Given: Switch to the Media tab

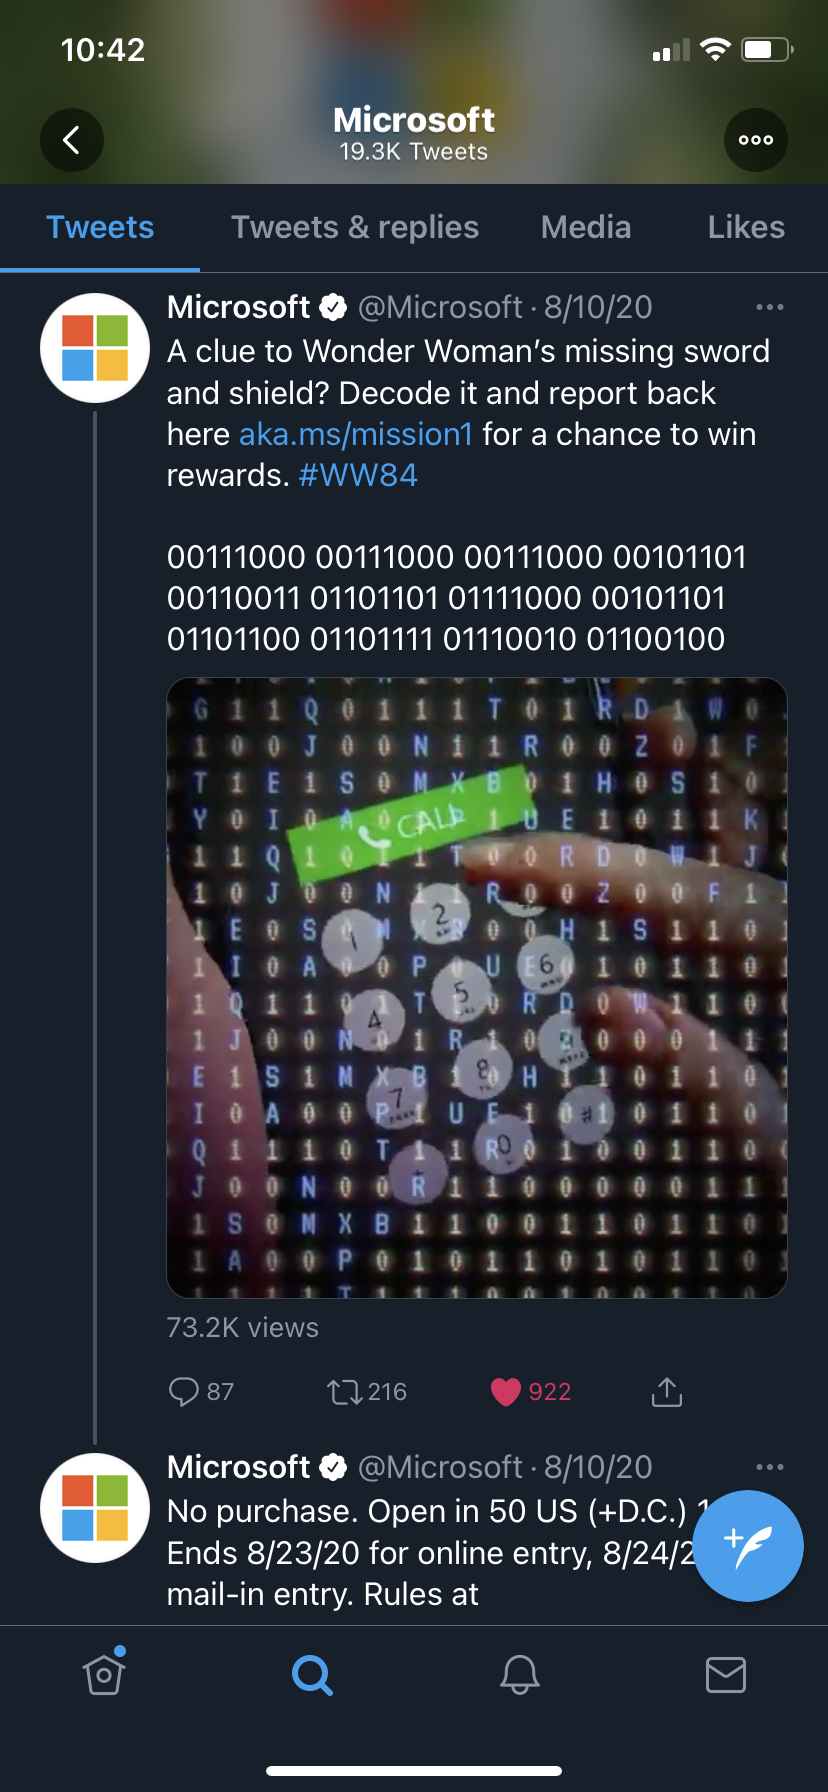Looking at the screenshot, I should point(586,227).
